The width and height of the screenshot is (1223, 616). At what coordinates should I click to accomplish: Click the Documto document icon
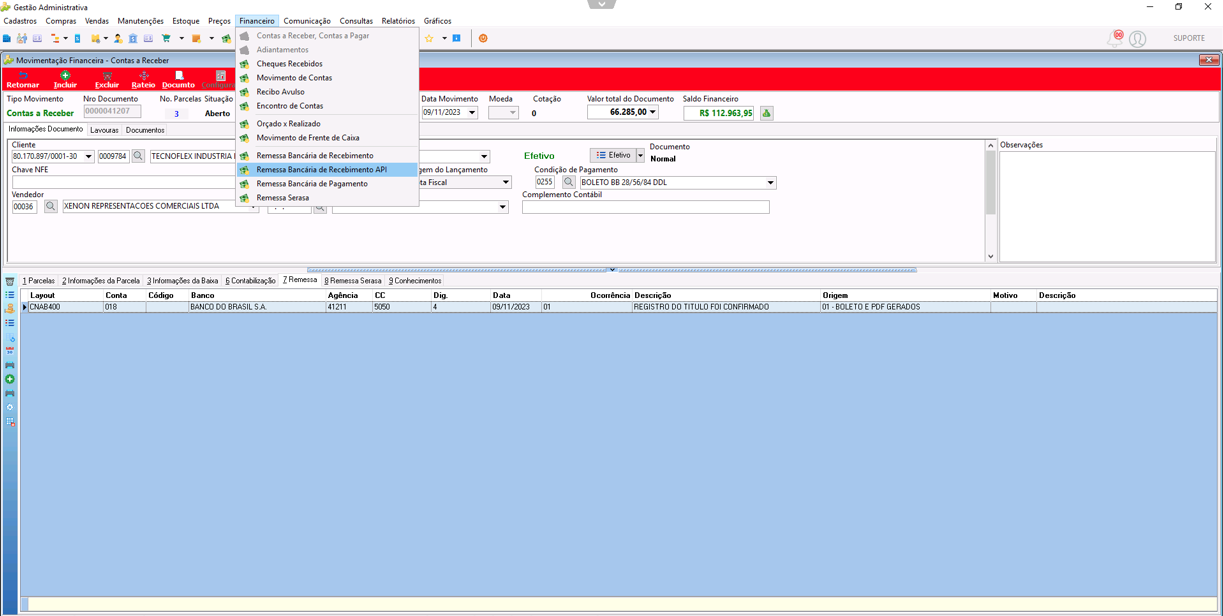click(x=179, y=76)
